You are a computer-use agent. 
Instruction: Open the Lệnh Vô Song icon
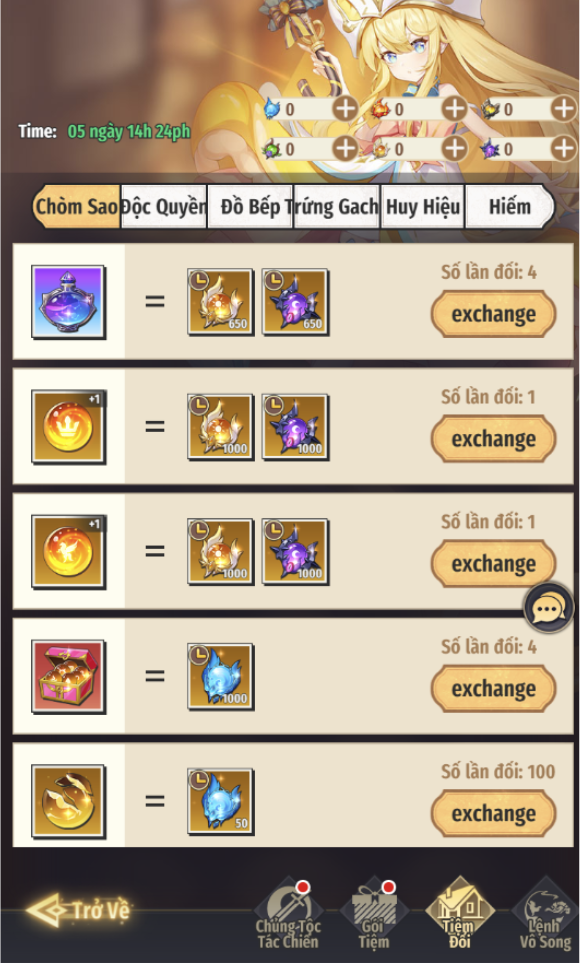coord(545,915)
